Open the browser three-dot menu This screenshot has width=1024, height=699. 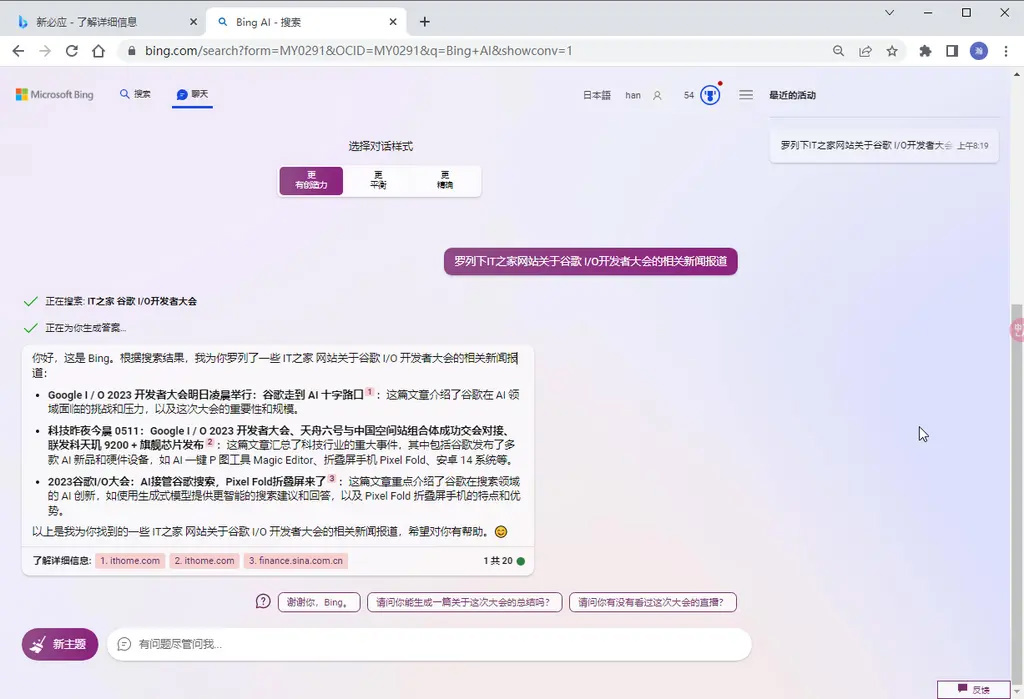pos(1005,50)
